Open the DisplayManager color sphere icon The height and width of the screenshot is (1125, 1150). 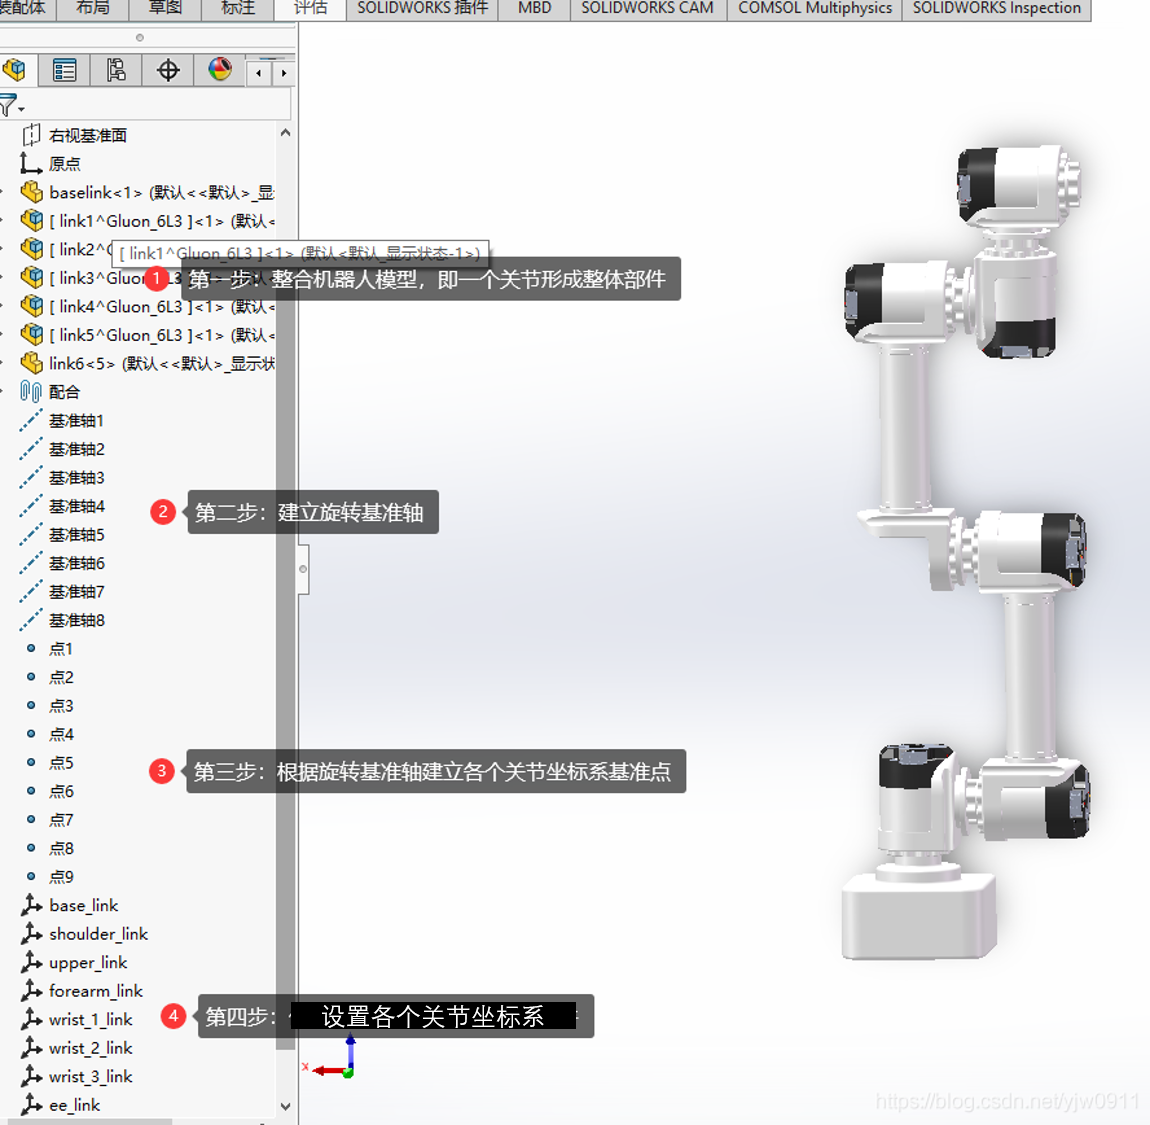click(x=218, y=70)
